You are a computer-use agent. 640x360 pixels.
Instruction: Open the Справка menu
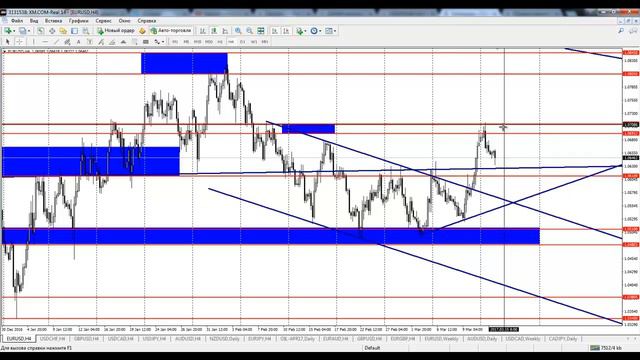[147, 20]
